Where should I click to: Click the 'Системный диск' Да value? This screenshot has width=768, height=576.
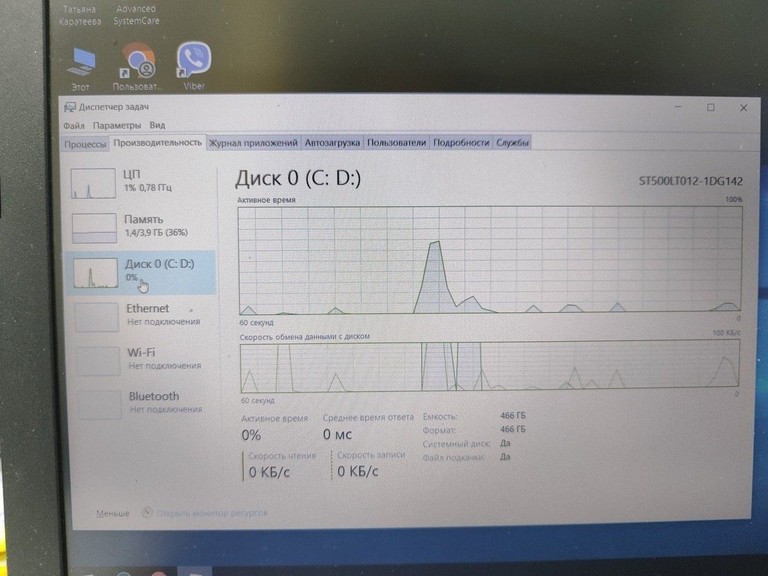(505, 443)
